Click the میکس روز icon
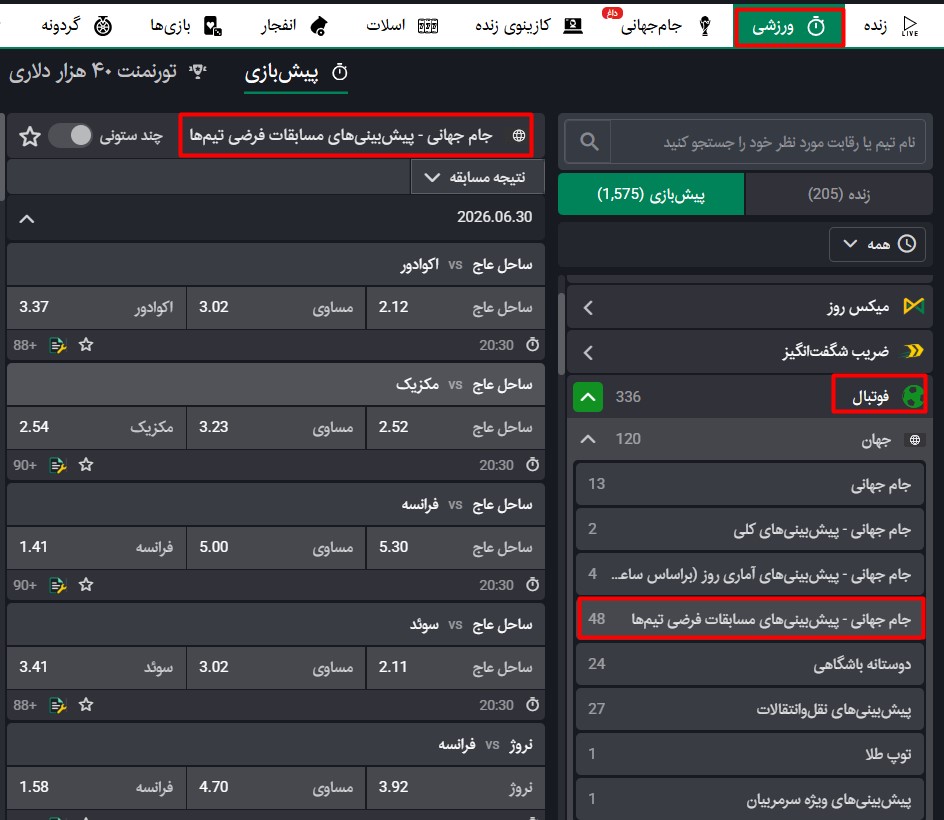 click(x=913, y=306)
